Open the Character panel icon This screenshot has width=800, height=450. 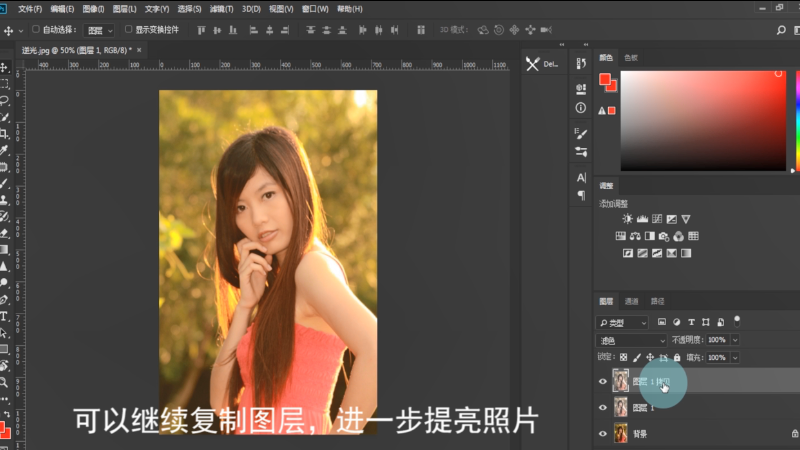(581, 178)
